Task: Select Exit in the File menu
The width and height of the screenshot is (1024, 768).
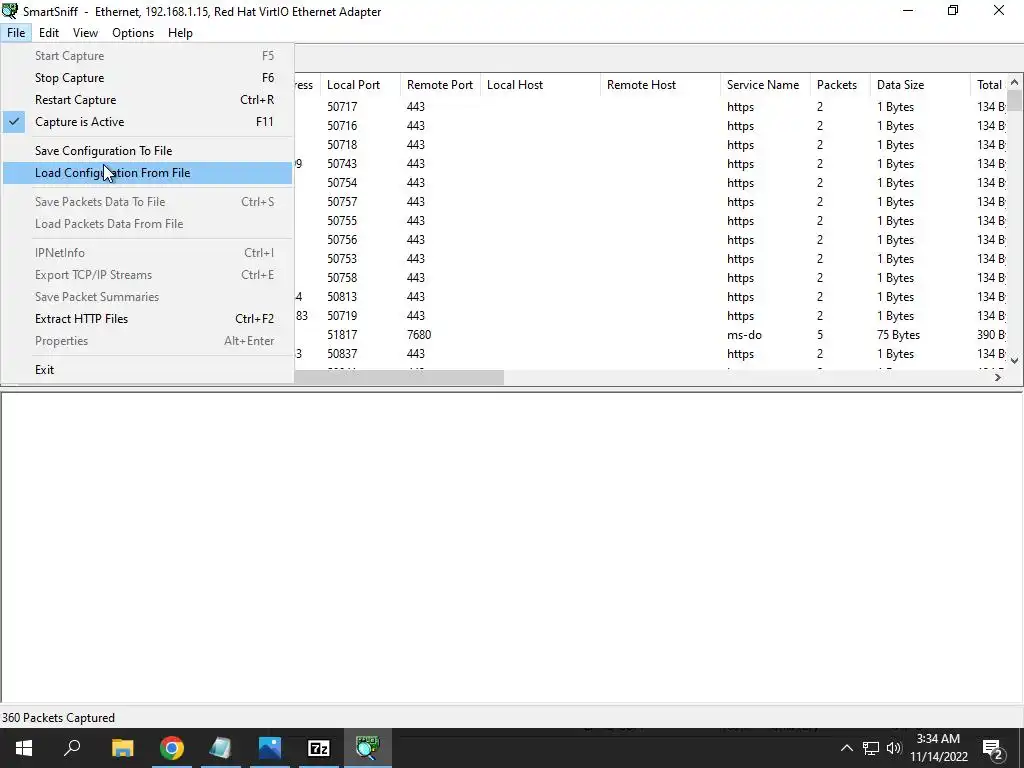Action: [148, 370]
